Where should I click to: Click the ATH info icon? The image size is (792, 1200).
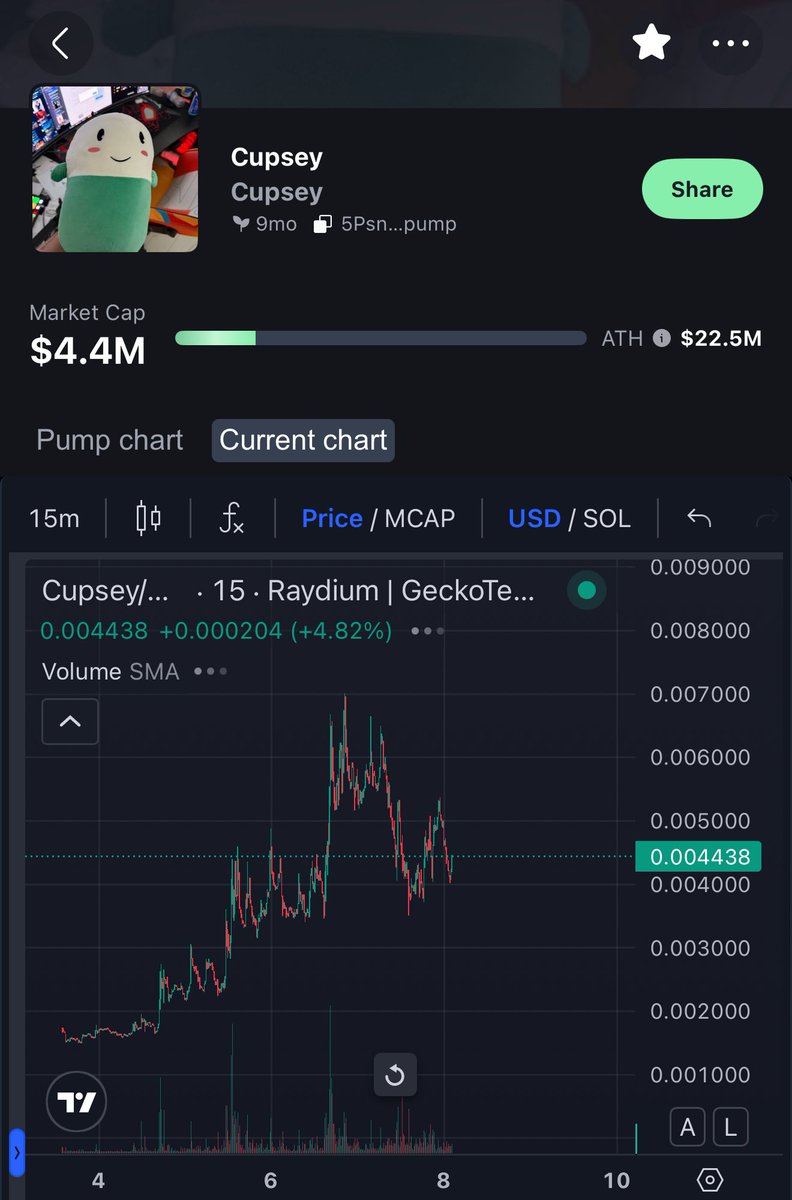tap(661, 339)
